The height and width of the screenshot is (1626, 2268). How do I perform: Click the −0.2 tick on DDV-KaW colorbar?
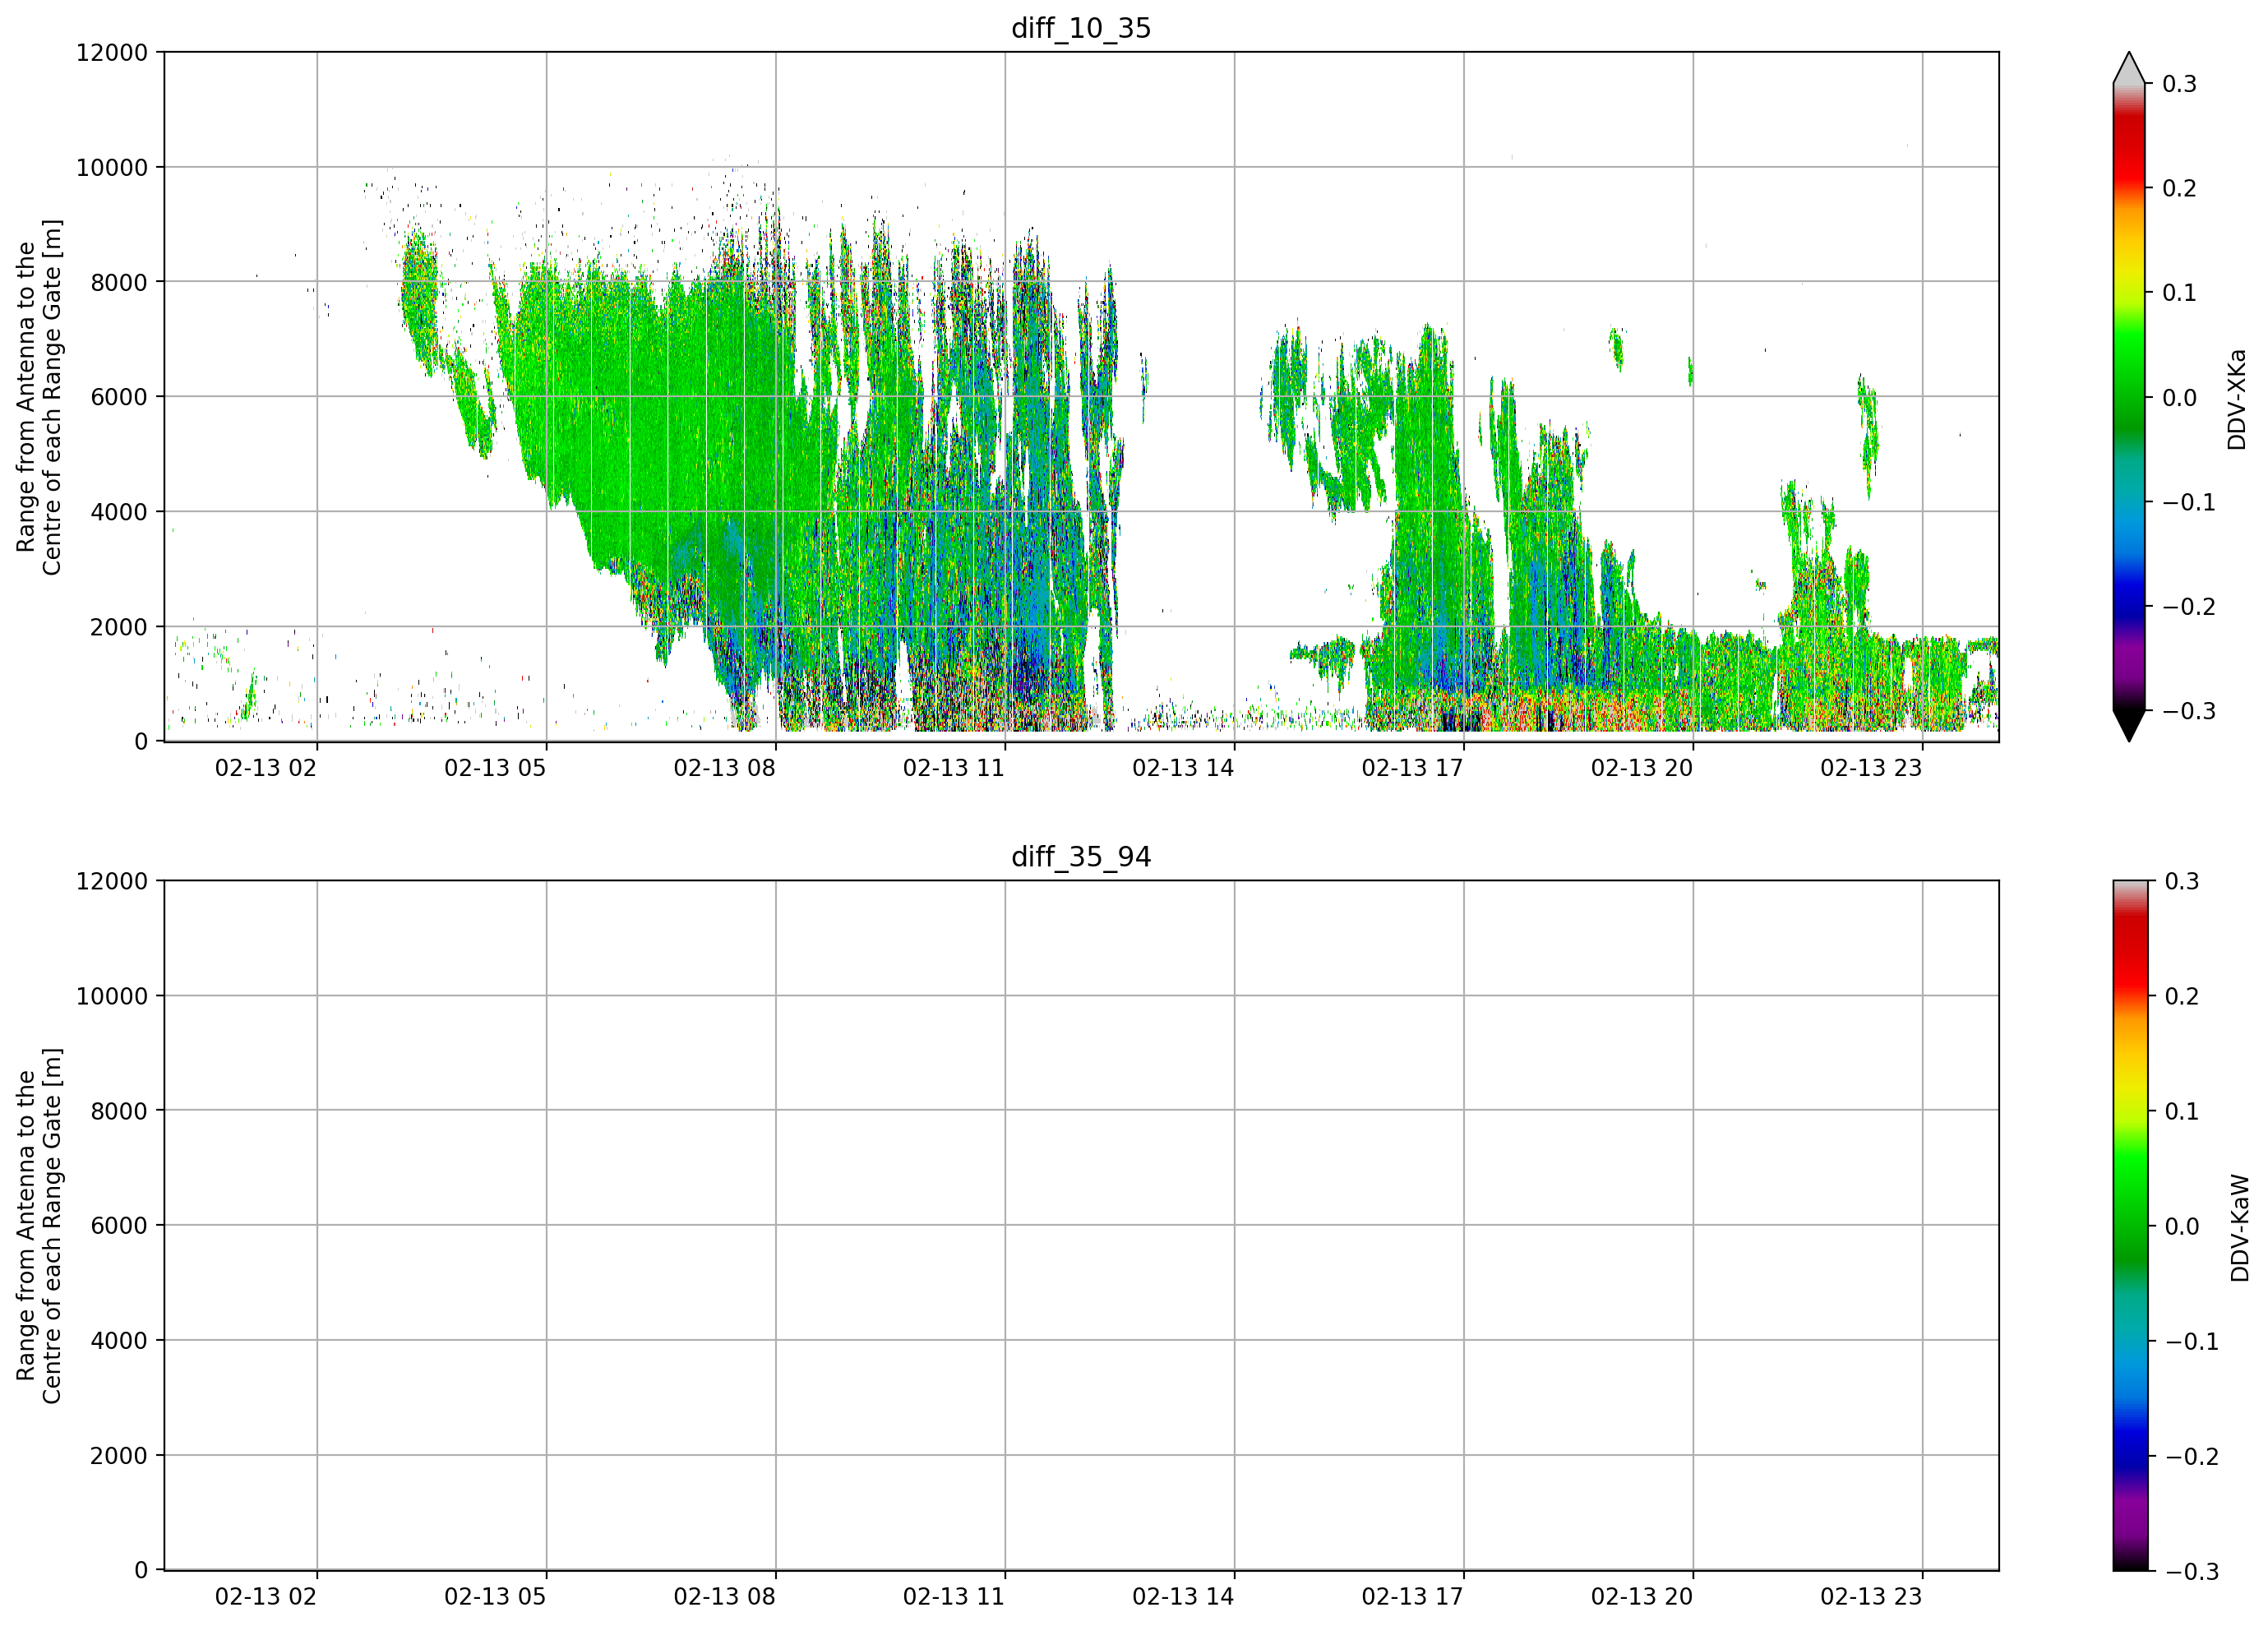[x=2192, y=1456]
